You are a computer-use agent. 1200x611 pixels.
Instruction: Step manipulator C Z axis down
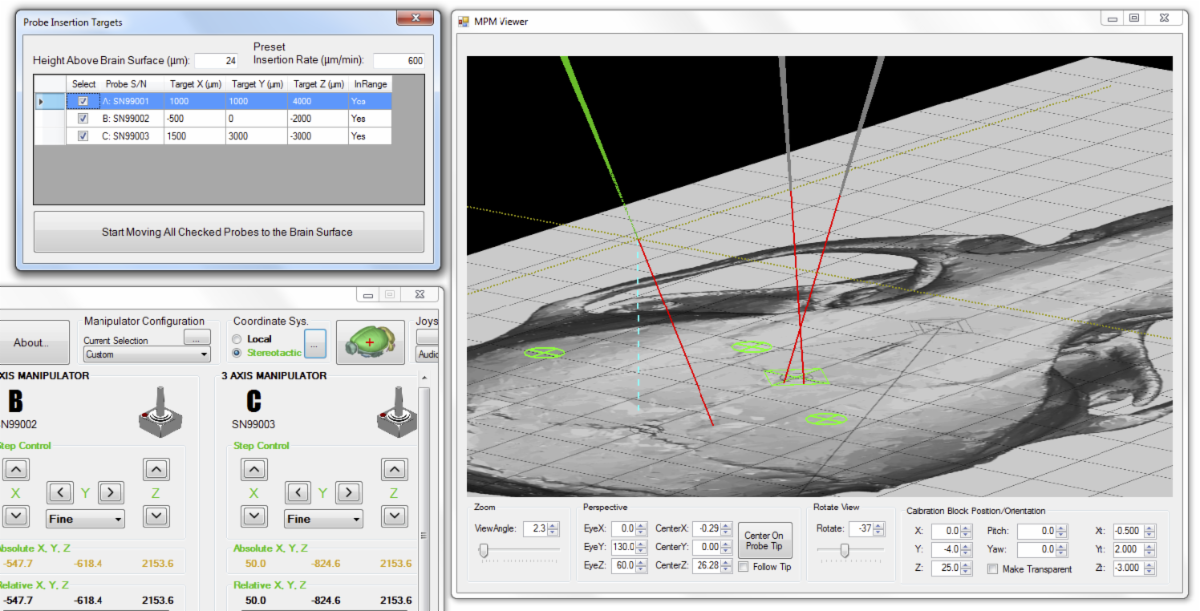pyautogui.click(x=396, y=516)
